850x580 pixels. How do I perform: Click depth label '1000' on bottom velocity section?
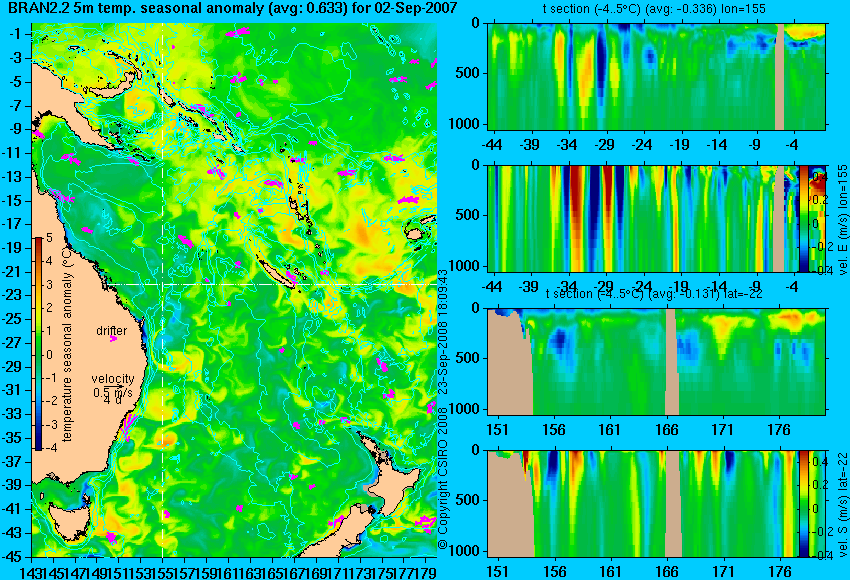point(465,551)
